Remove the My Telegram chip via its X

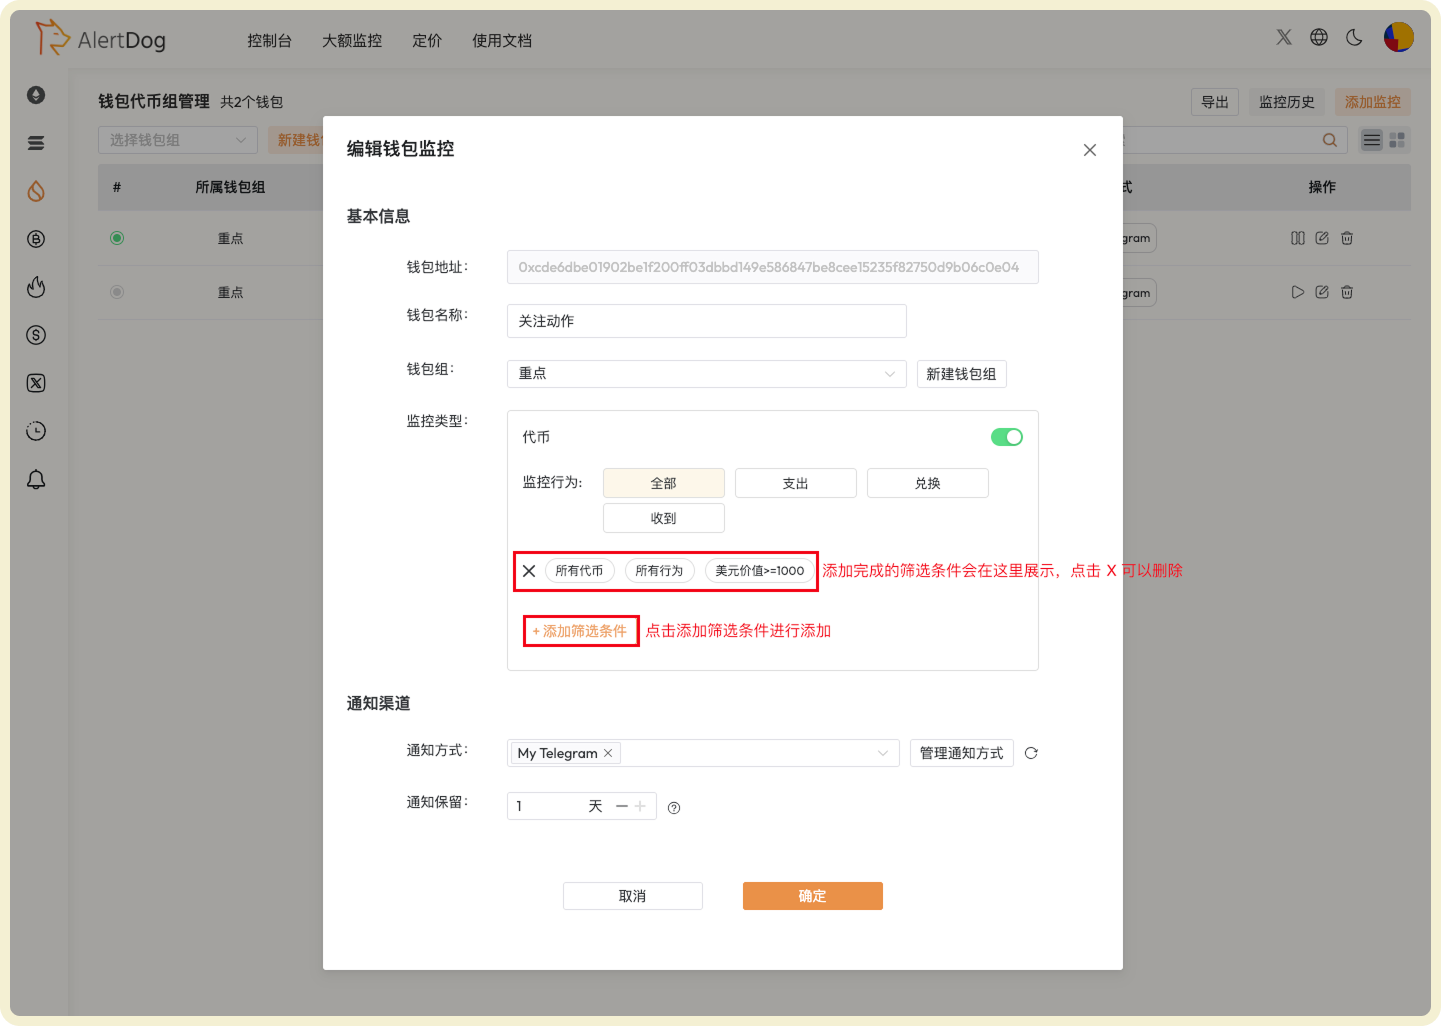click(608, 753)
